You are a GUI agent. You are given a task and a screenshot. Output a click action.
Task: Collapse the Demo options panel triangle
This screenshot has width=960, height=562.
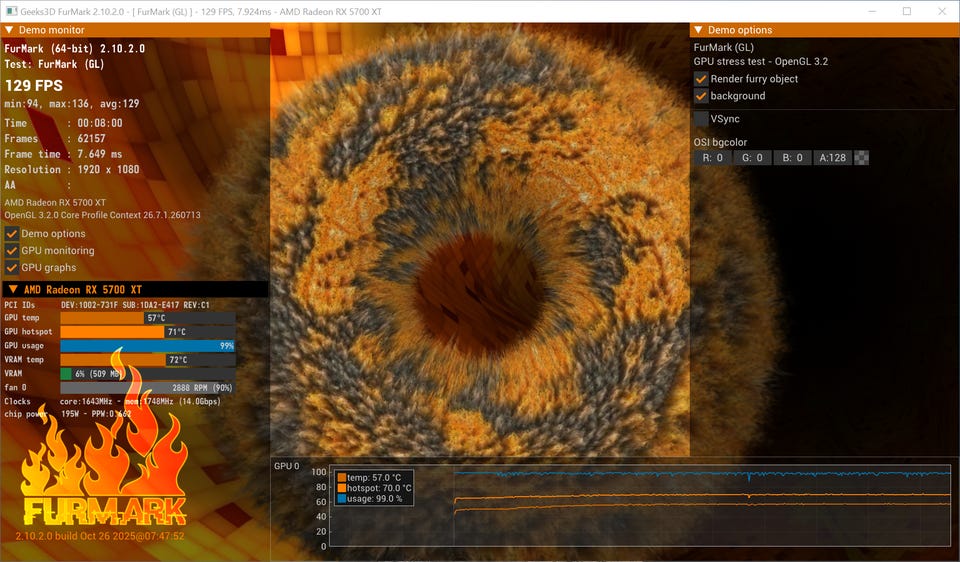tap(699, 30)
